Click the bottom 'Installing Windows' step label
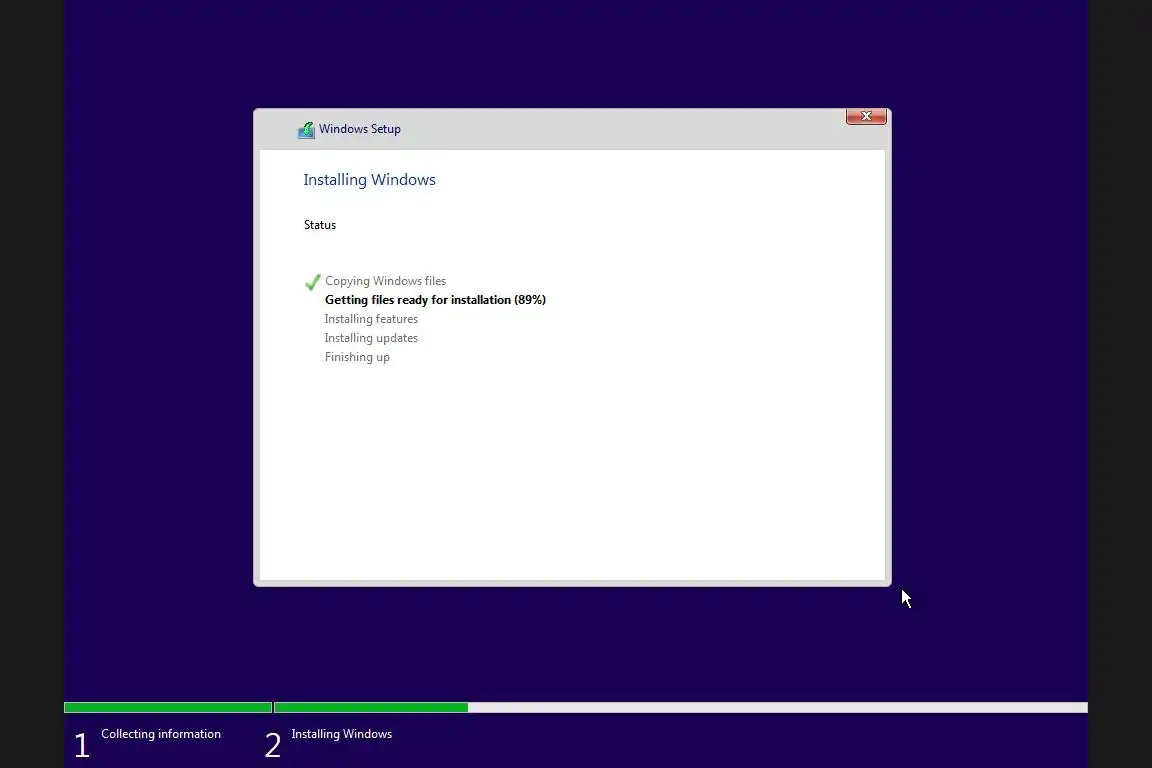This screenshot has height=768, width=1152. coord(342,733)
